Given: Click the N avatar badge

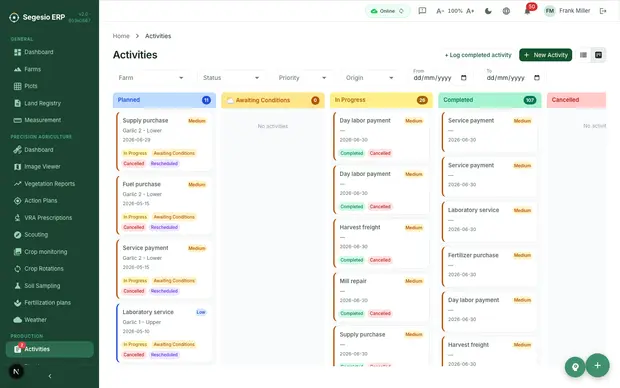Looking at the screenshot, I should (16, 372).
